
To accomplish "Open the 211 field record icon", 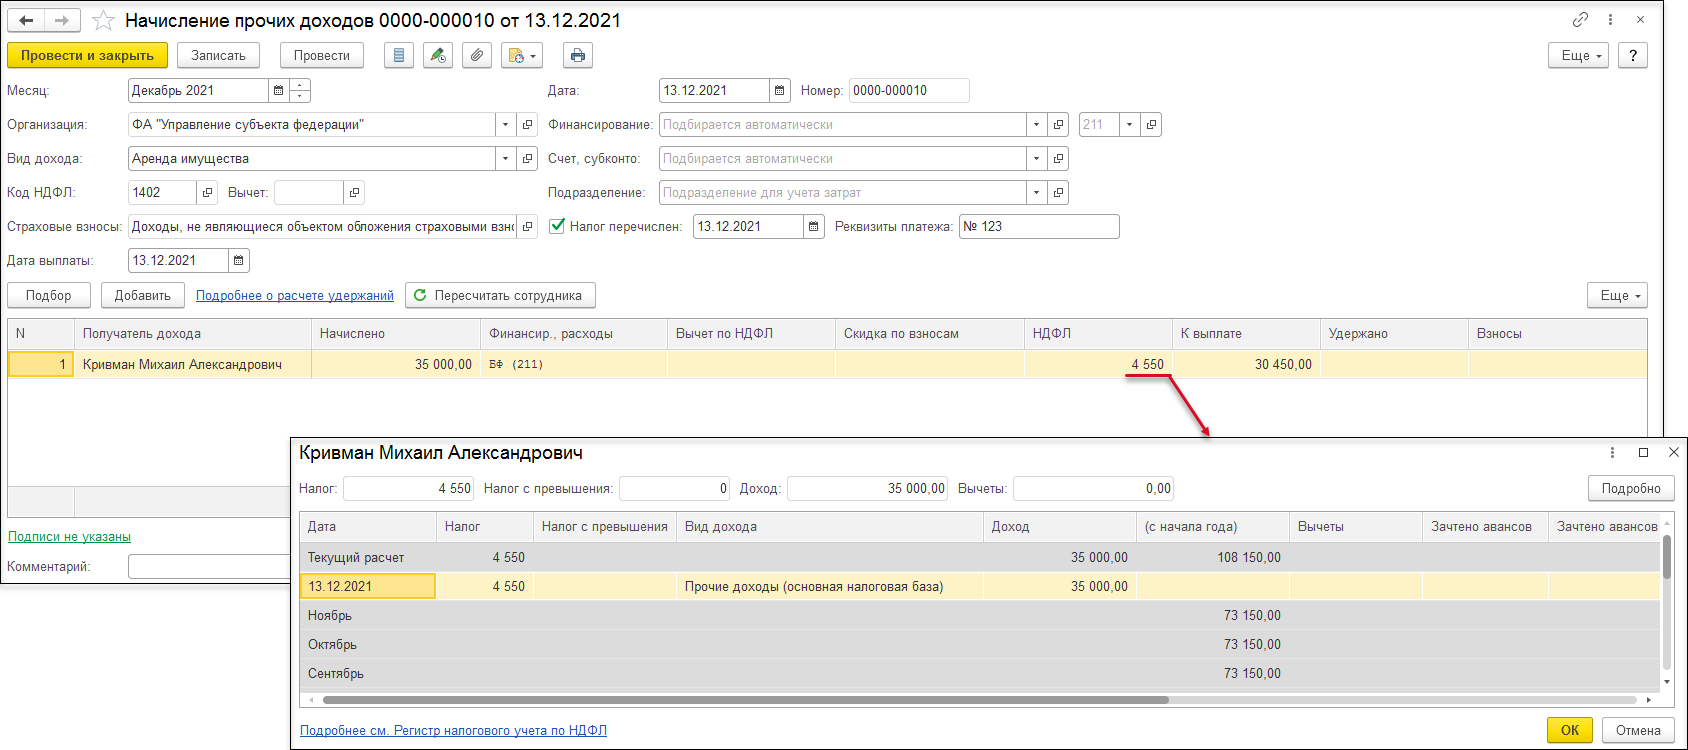I will click(1151, 125).
